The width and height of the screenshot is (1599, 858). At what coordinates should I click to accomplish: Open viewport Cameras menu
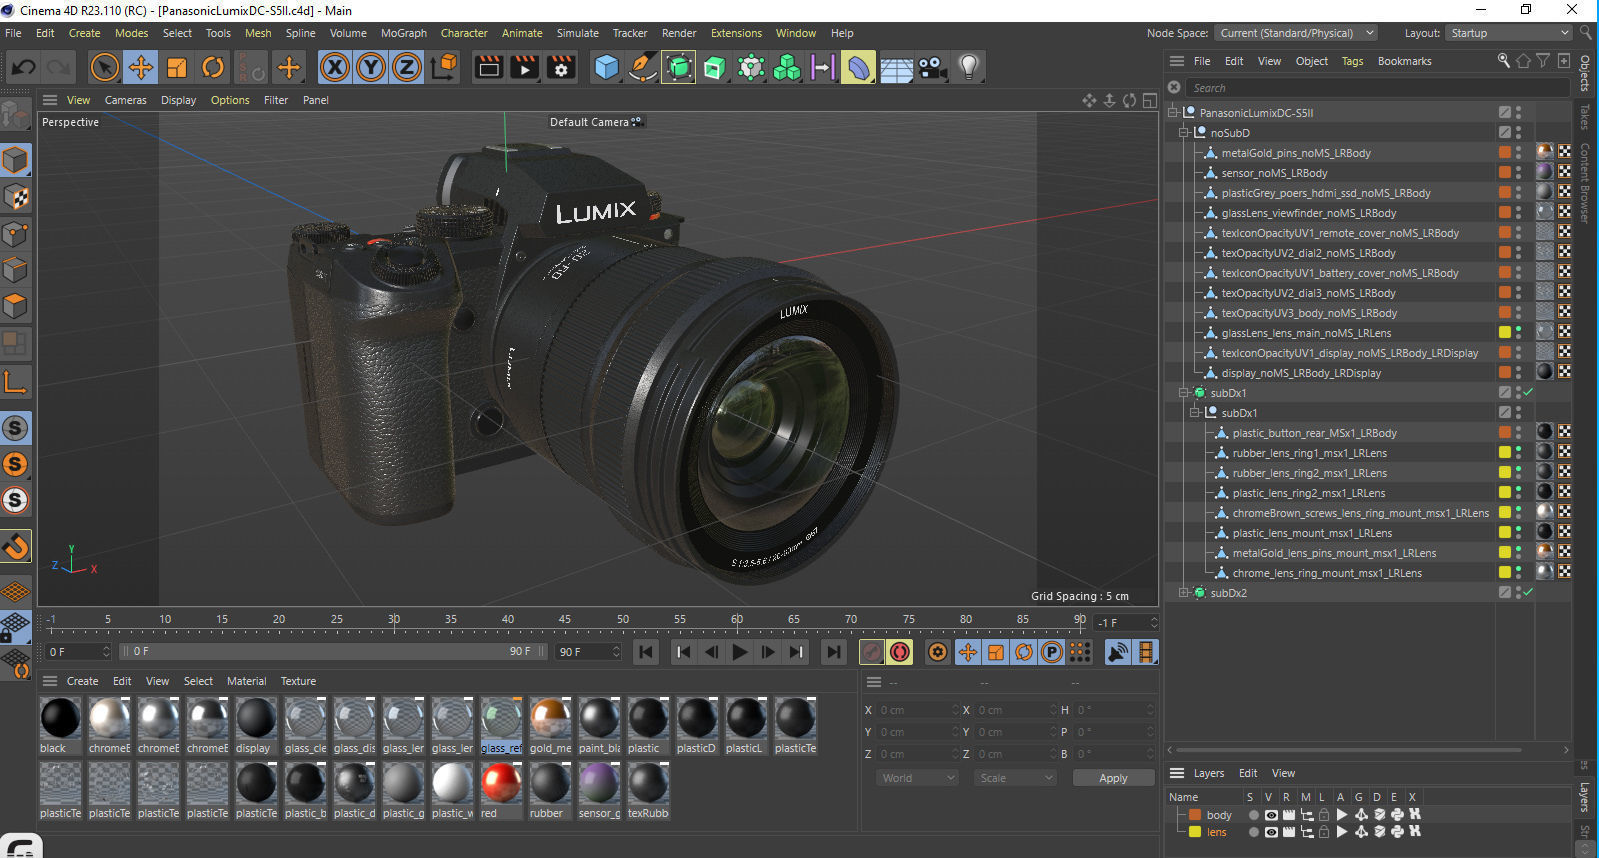click(125, 100)
